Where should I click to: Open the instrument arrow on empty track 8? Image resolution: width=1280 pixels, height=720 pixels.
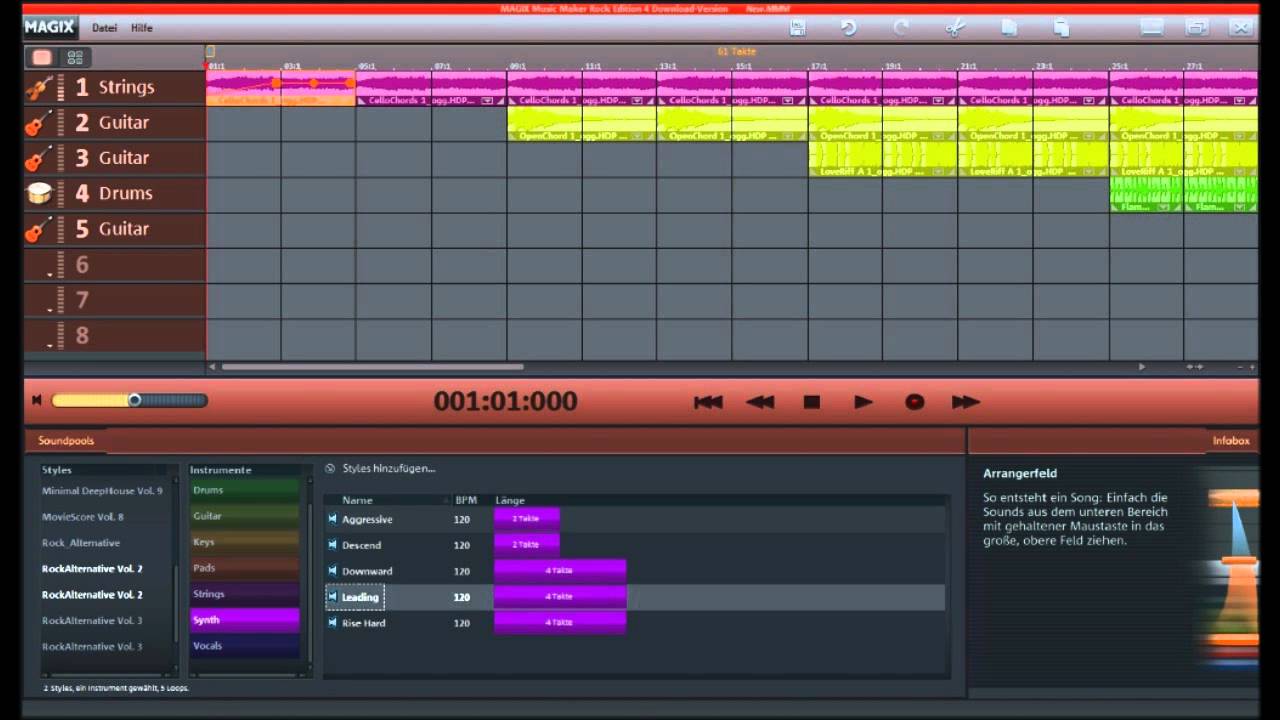click(x=50, y=345)
